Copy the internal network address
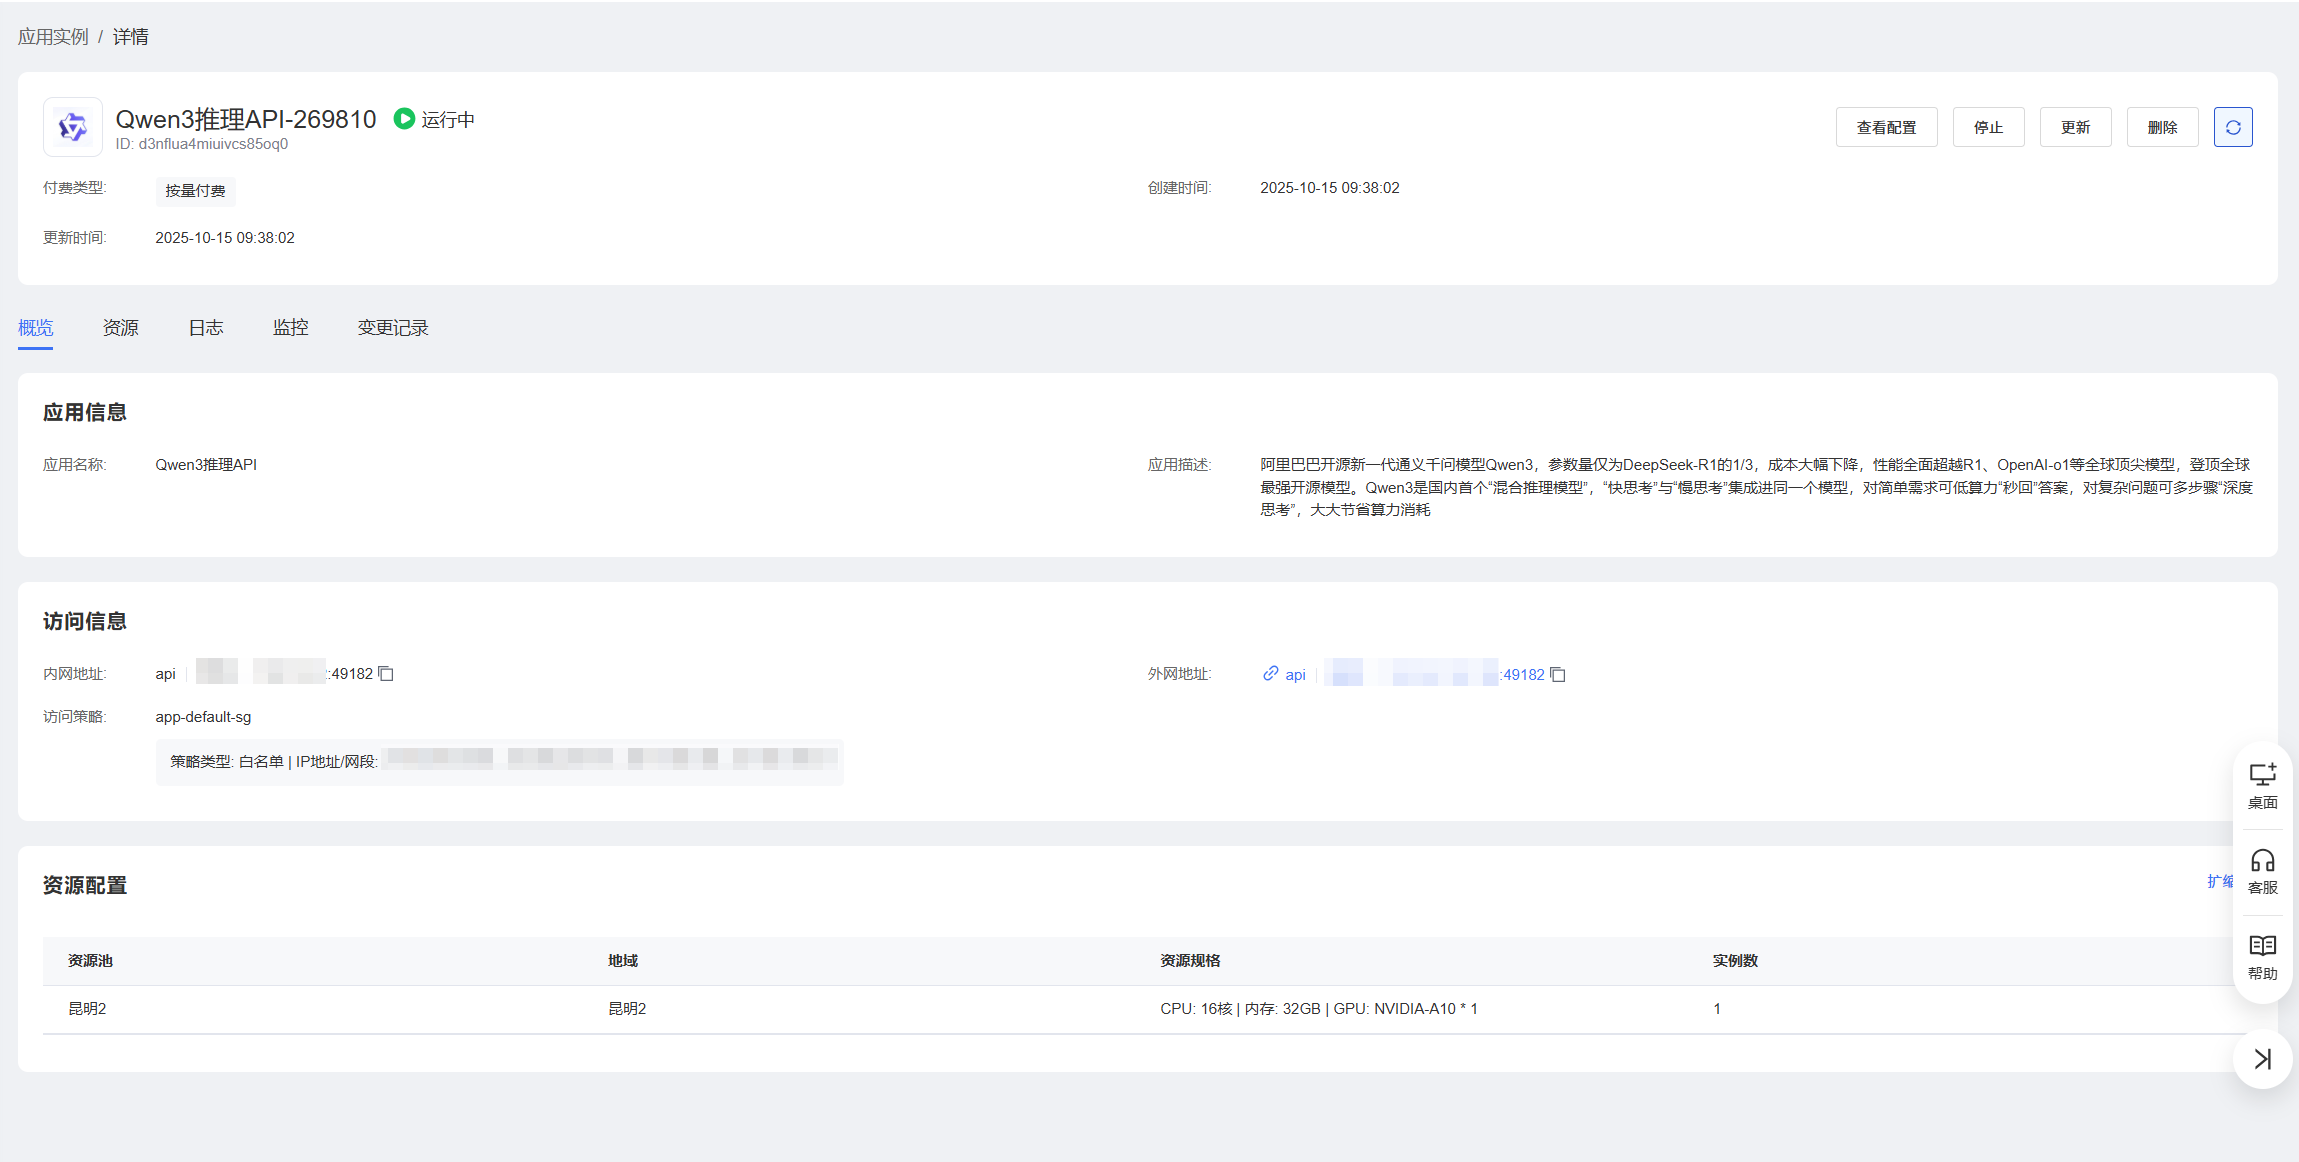This screenshot has width=2299, height=1162. coord(386,674)
